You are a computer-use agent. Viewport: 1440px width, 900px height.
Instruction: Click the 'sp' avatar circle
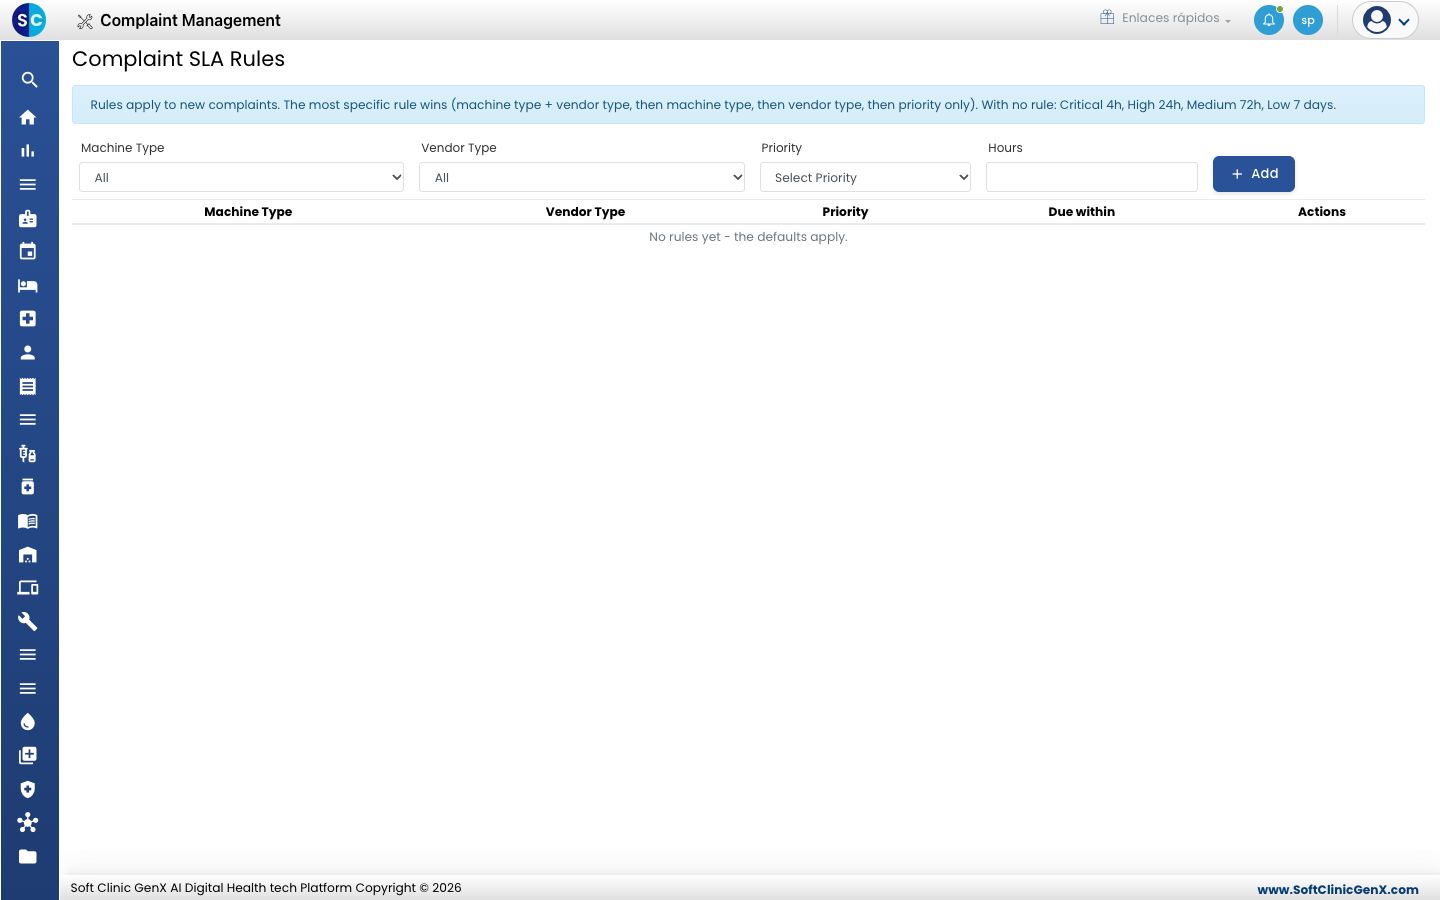point(1308,20)
